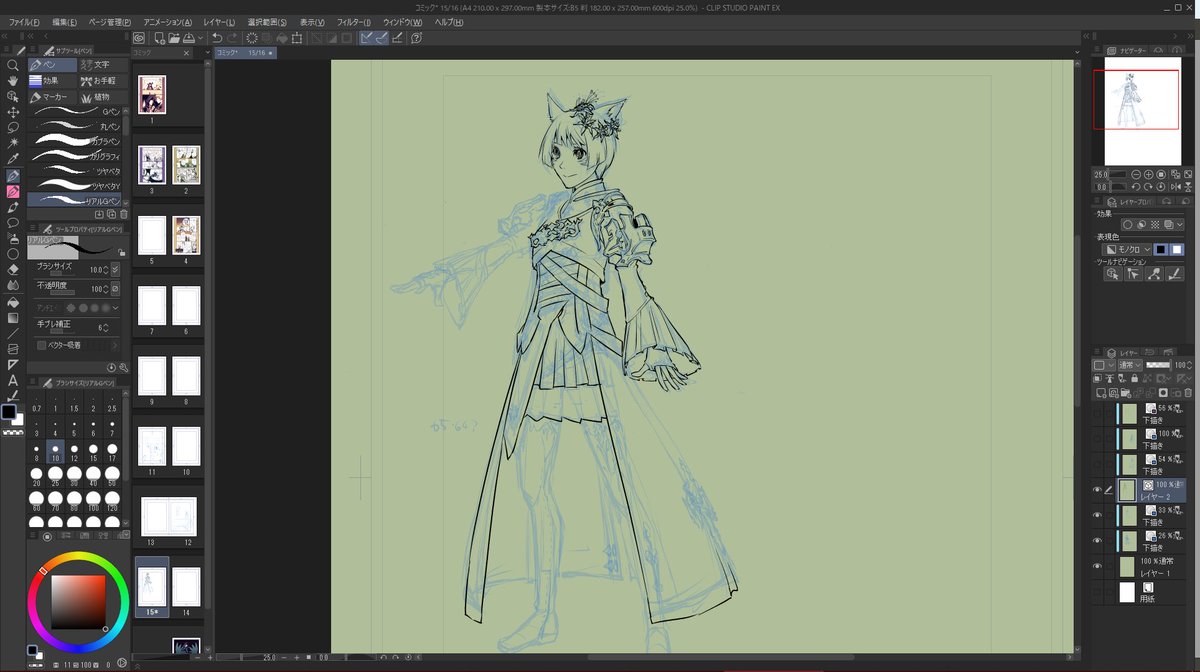This screenshot has height=672, width=1200.
Task: Select the Eyedropper tool
Action: [x=13, y=159]
